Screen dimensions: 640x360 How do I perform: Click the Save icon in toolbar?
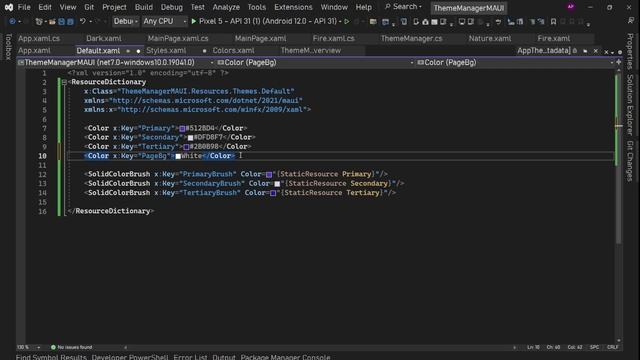click(x=61, y=22)
